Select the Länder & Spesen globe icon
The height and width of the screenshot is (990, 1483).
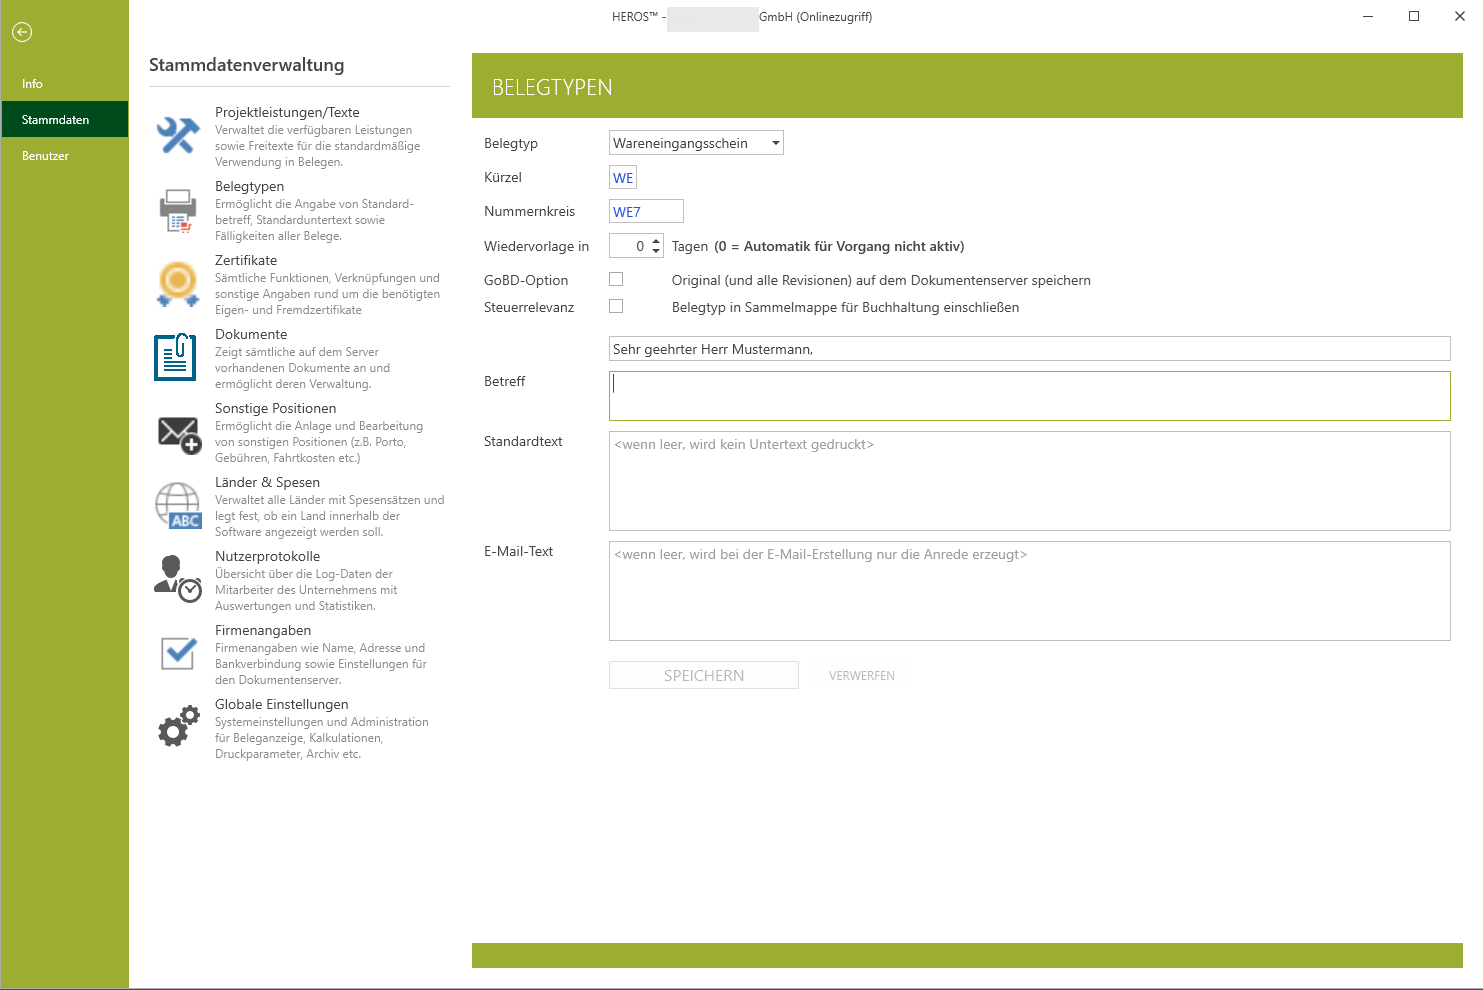coord(178,506)
